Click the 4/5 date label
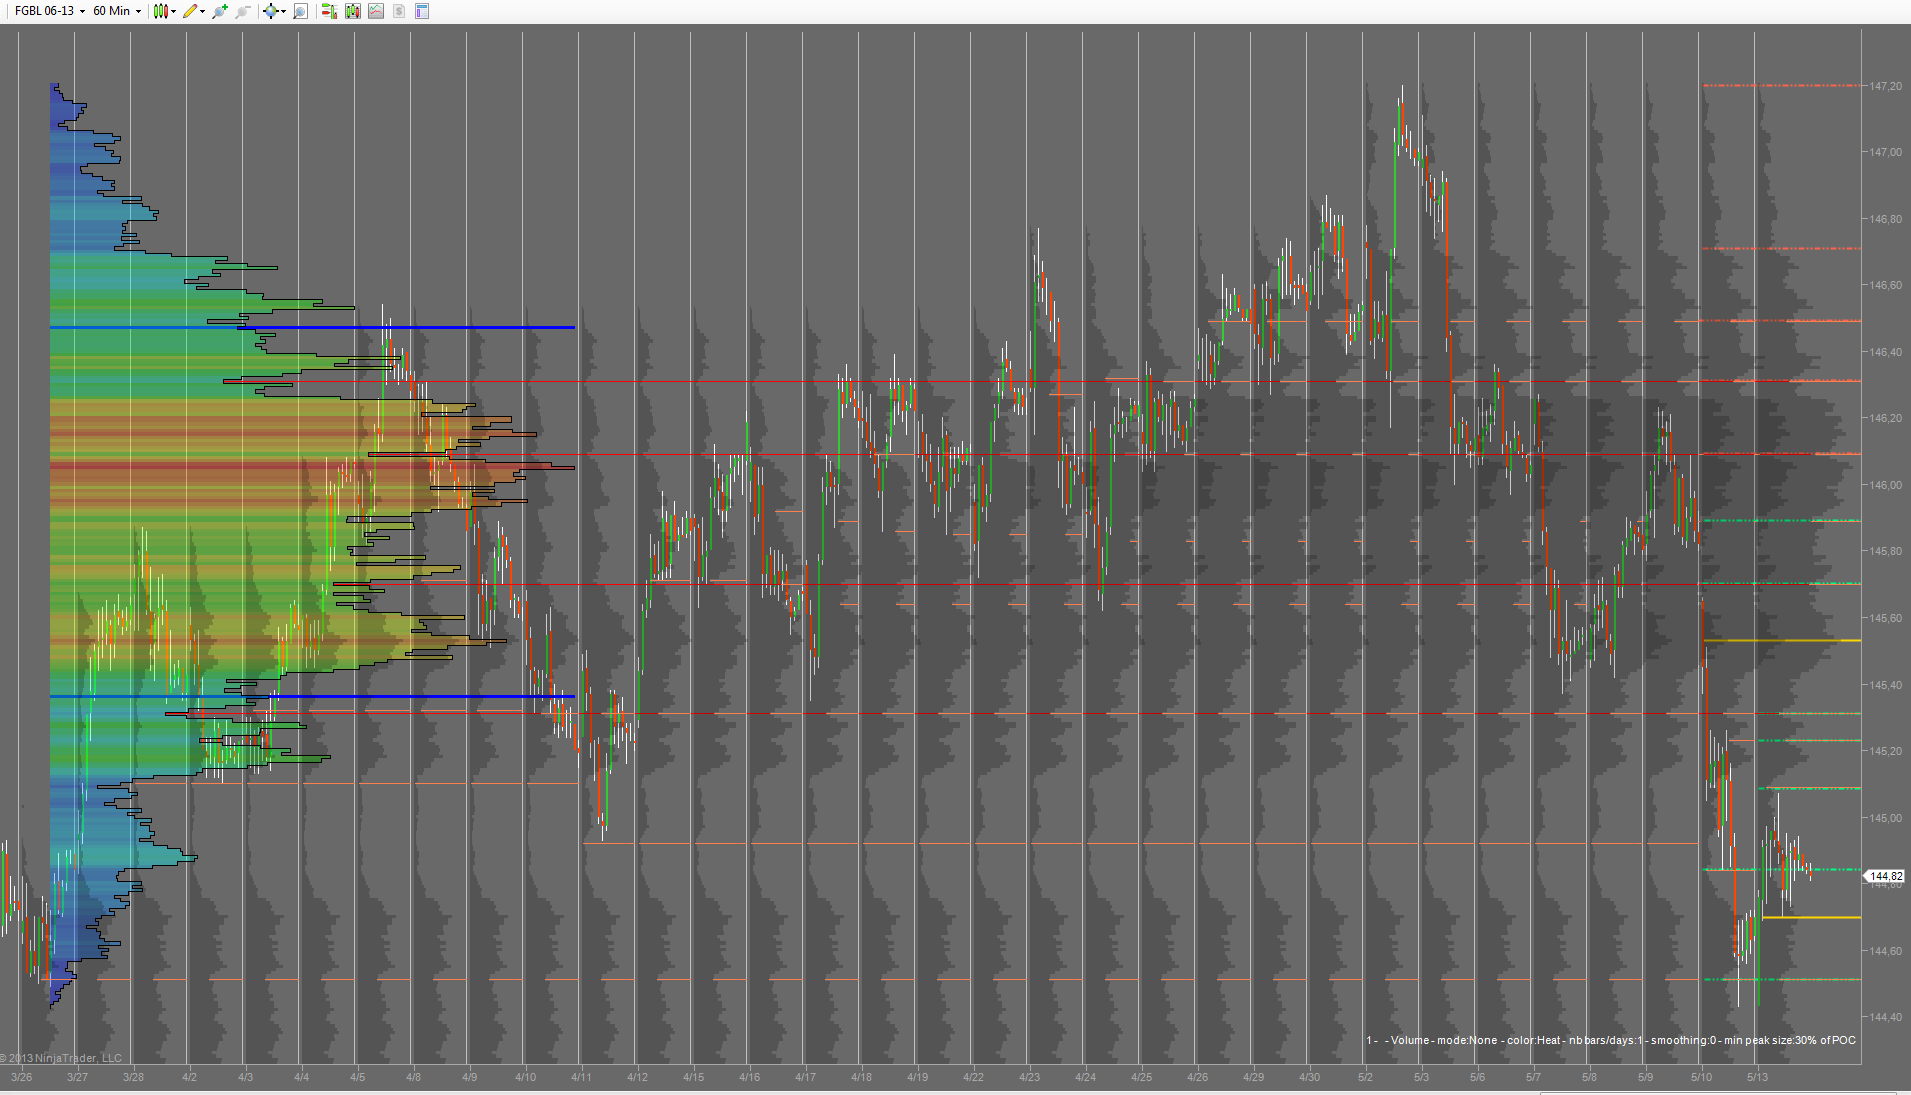This screenshot has width=1911, height=1095. pos(358,1077)
